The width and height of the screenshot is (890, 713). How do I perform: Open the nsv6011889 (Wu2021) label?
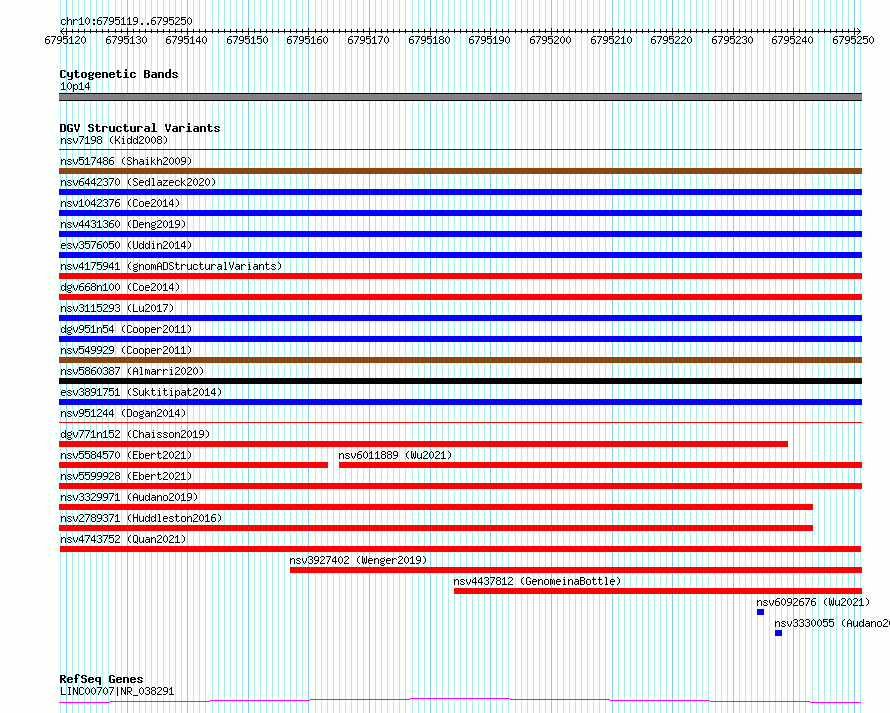click(x=395, y=455)
